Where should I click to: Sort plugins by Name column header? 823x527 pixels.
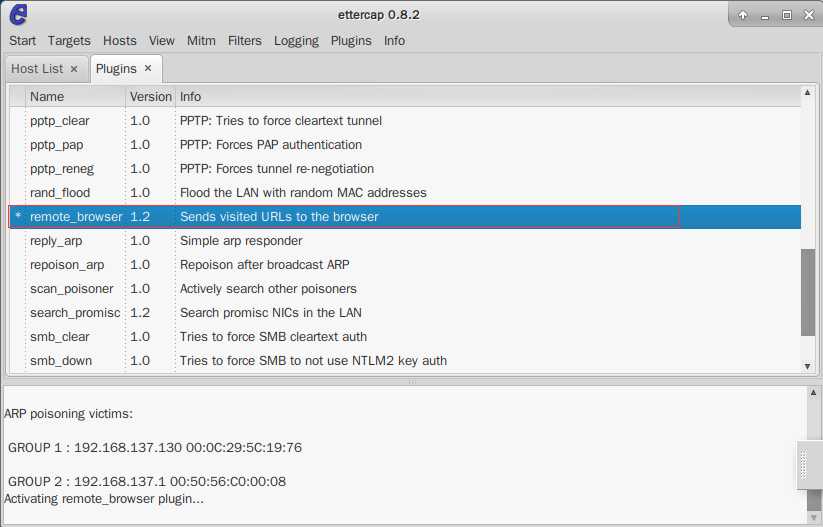[76, 97]
